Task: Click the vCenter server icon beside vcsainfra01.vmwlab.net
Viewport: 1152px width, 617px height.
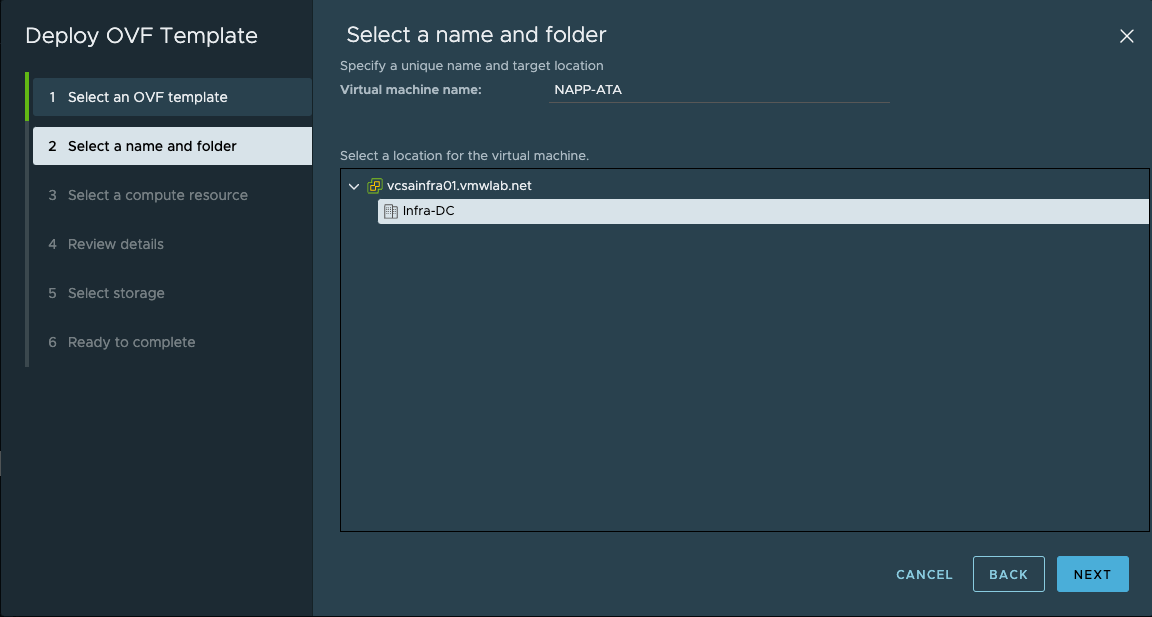Action: point(375,186)
